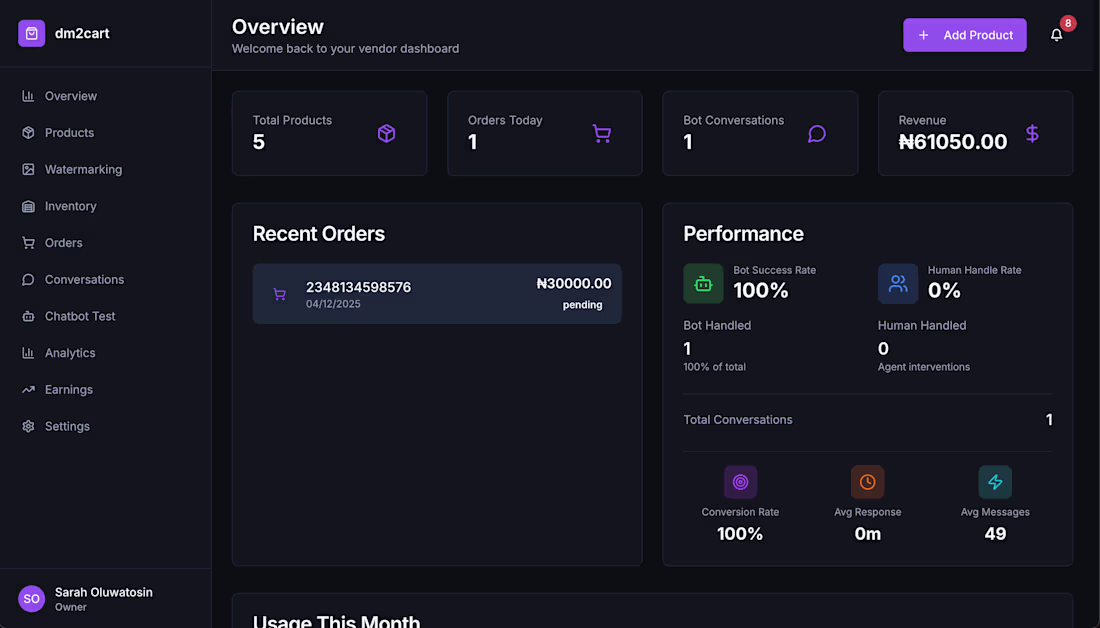Open the notifications bell
The image size is (1100, 628).
[1056, 35]
